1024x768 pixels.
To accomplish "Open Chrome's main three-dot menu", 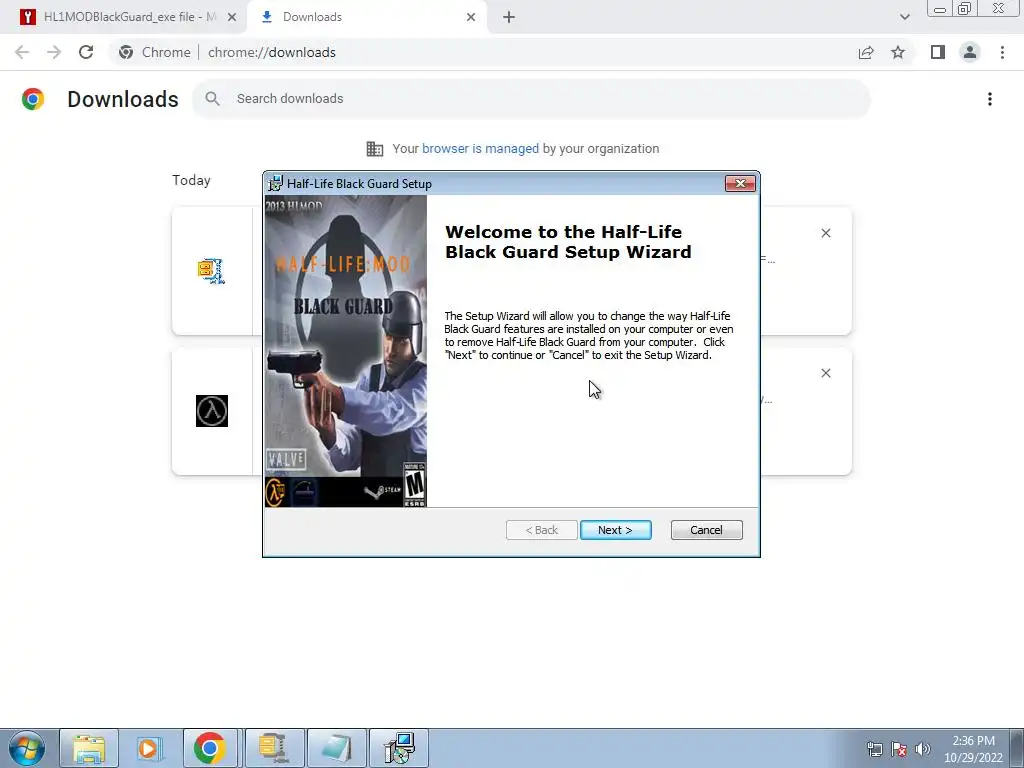I will pyautogui.click(x=1002, y=52).
